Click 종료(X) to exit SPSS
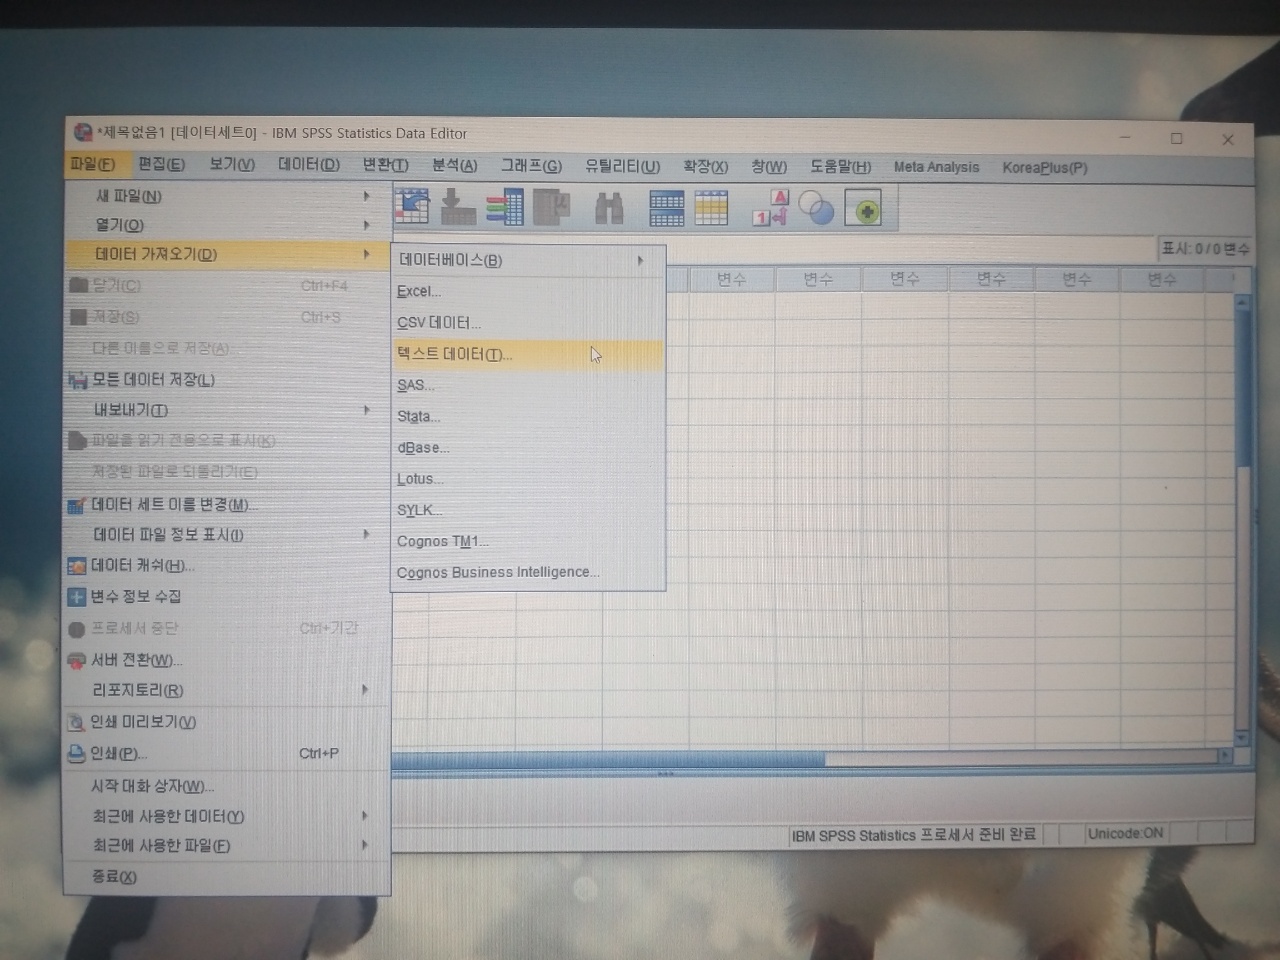Image resolution: width=1280 pixels, height=960 pixels. [227, 877]
